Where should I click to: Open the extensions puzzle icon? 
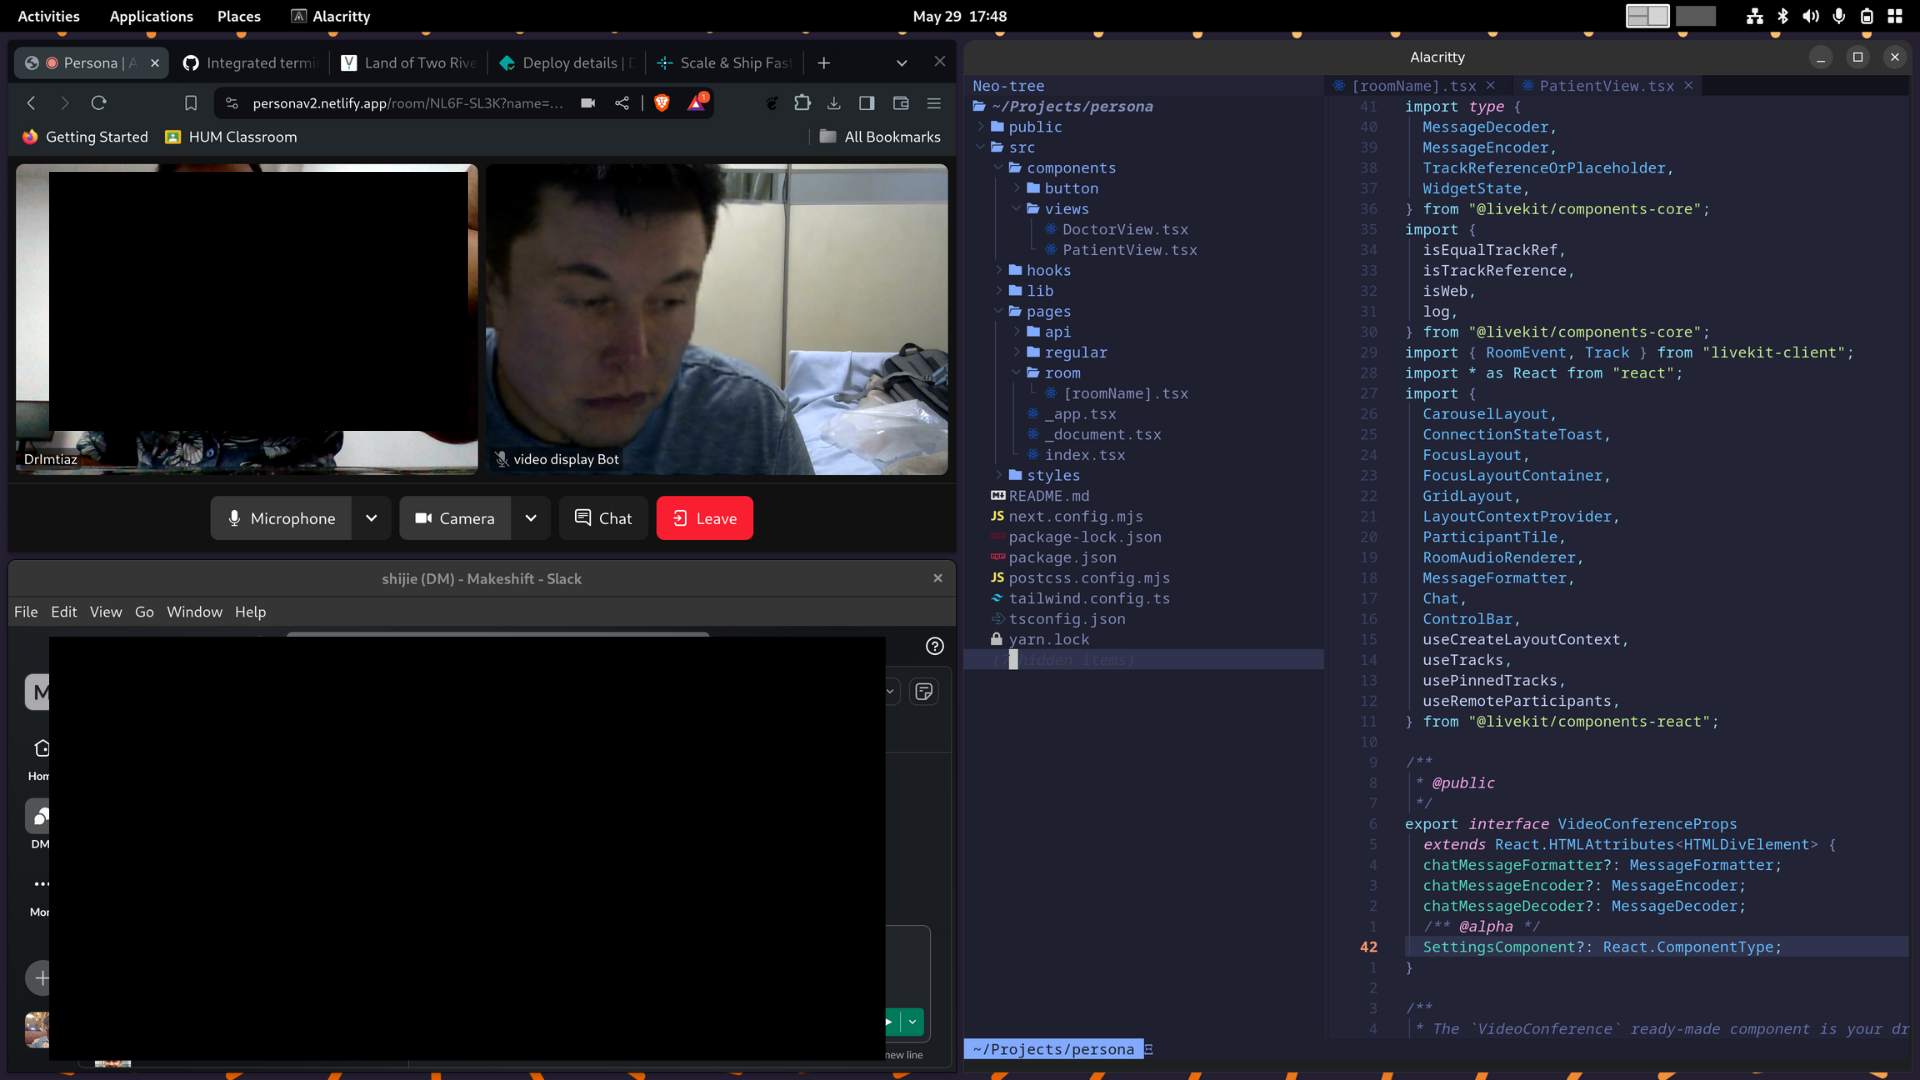point(802,103)
